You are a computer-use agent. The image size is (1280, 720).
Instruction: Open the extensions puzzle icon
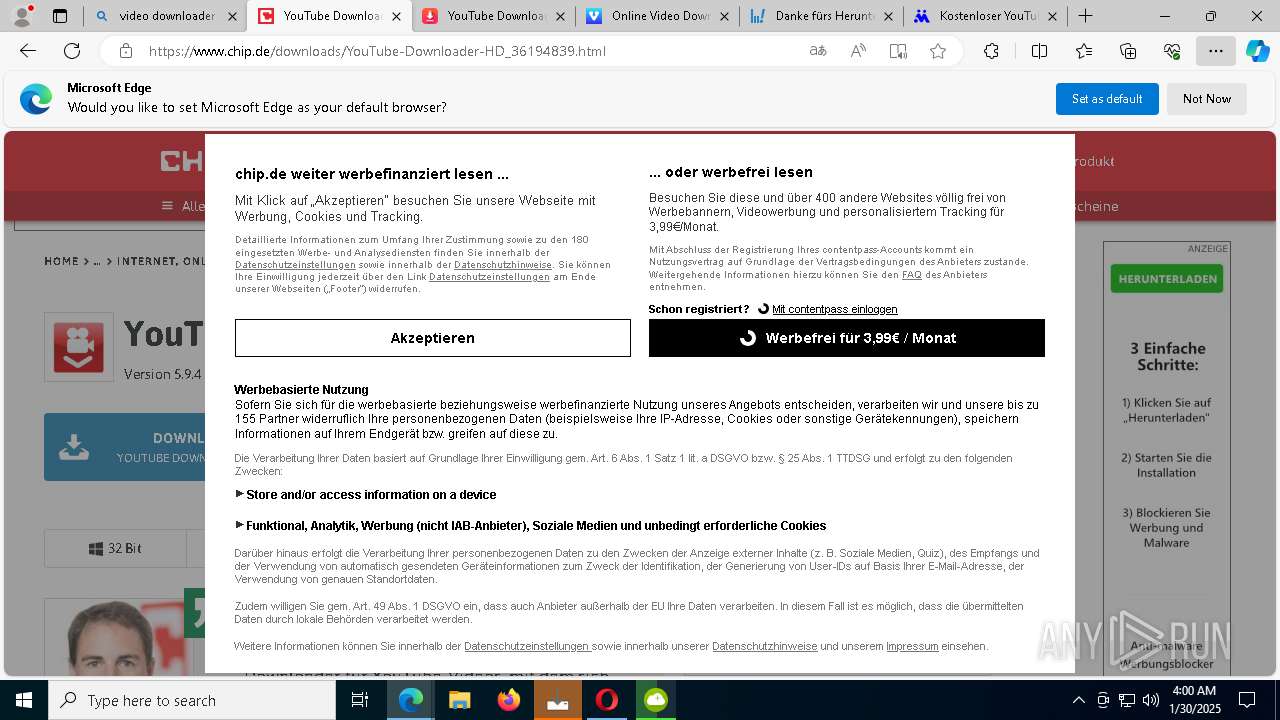(991, 51)
